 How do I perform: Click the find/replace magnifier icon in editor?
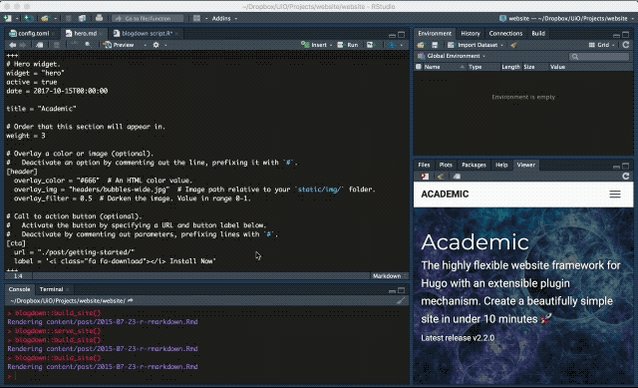[x=87, y=45]
